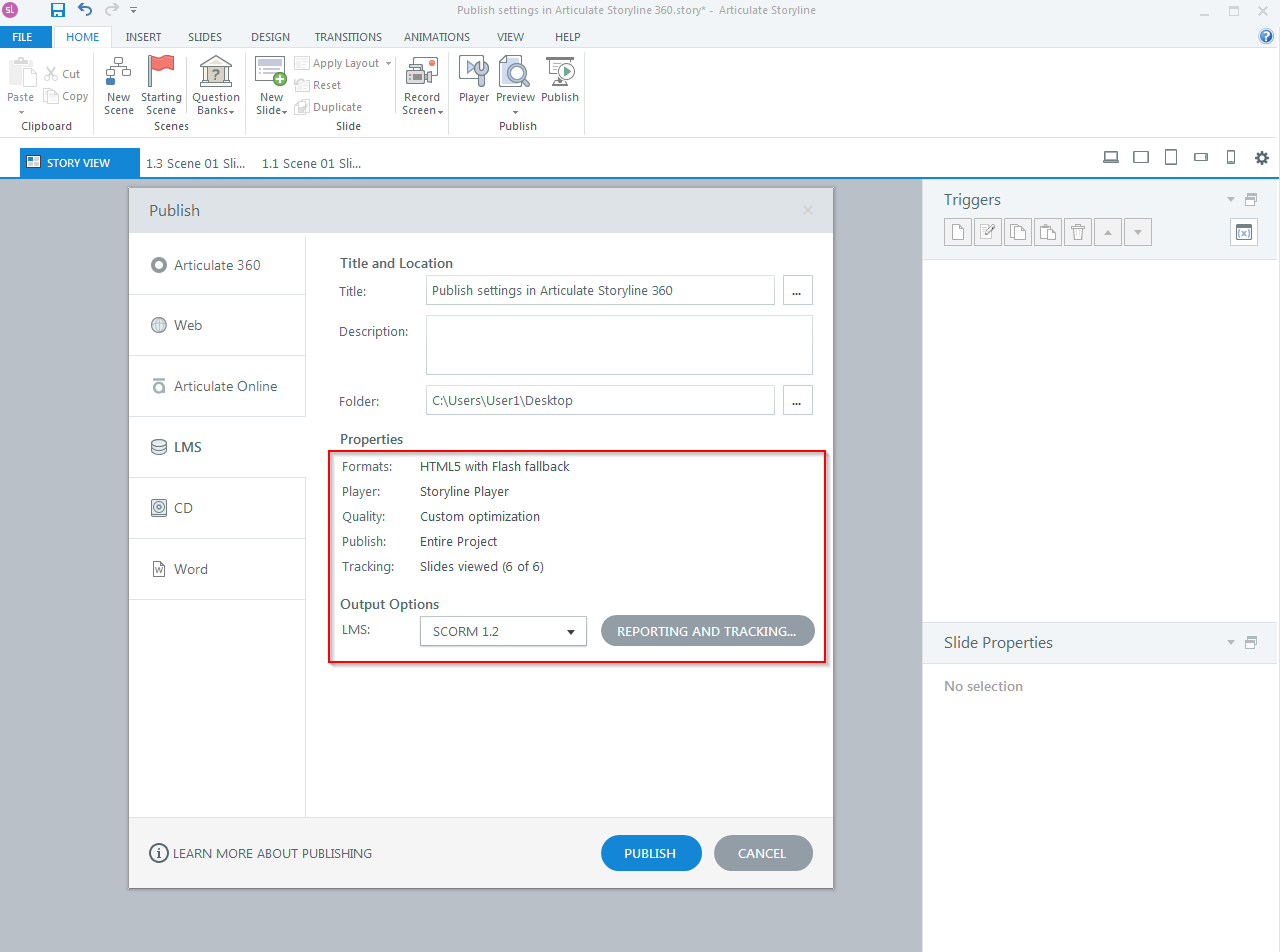Click the new trigger icon in Triggers panel
The height and width of the screenshot is (952, 1280).
958,232
